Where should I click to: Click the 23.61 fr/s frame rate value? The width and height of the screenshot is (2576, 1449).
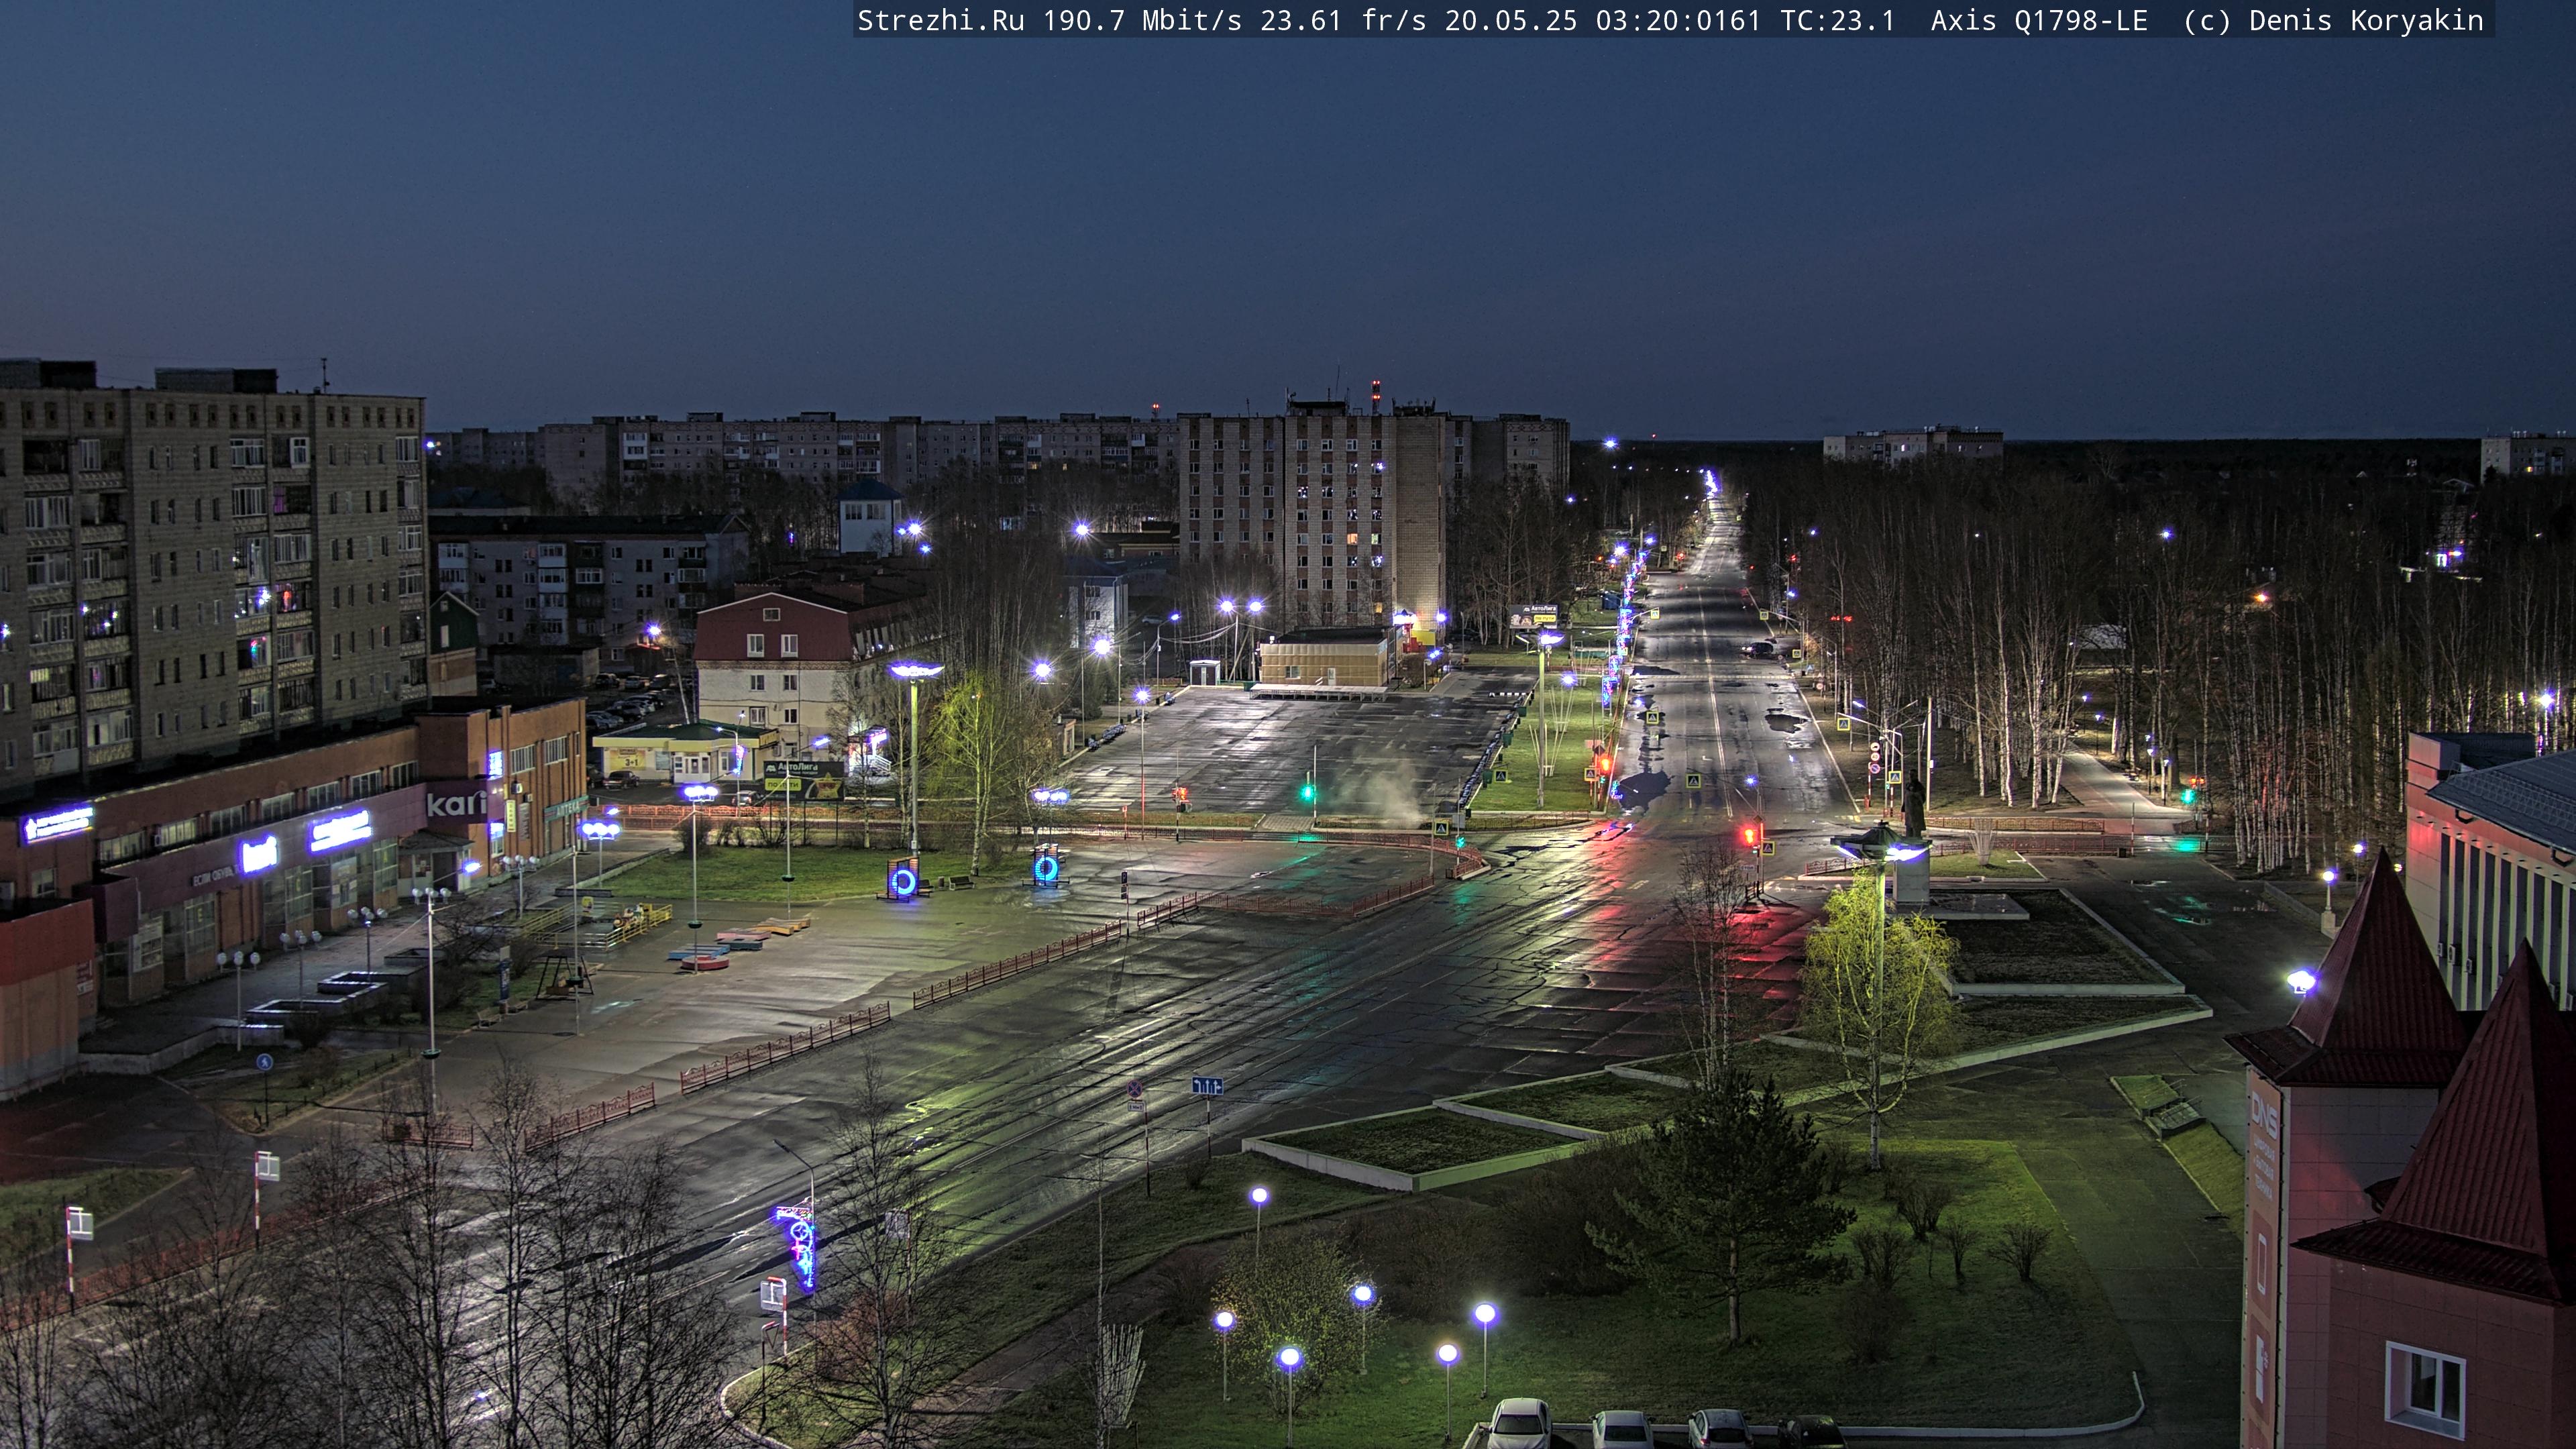1343,21
